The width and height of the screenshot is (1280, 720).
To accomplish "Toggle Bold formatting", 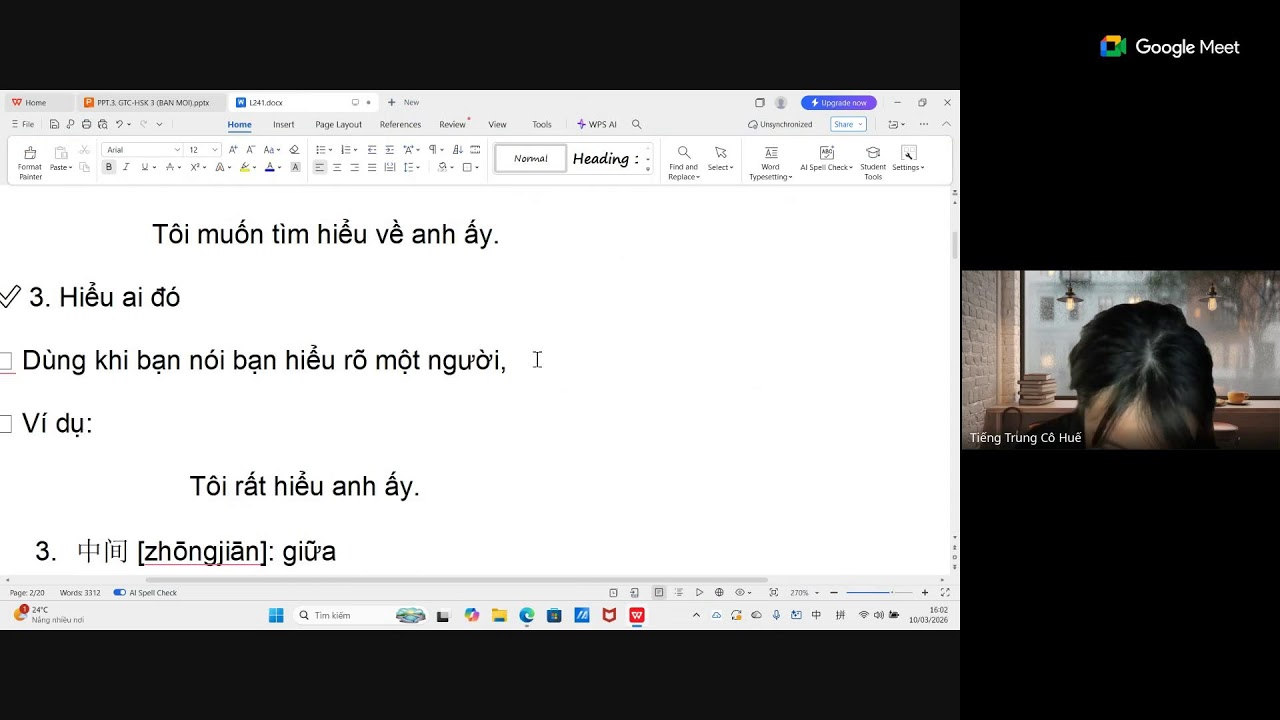I will [x=109, y=167].
